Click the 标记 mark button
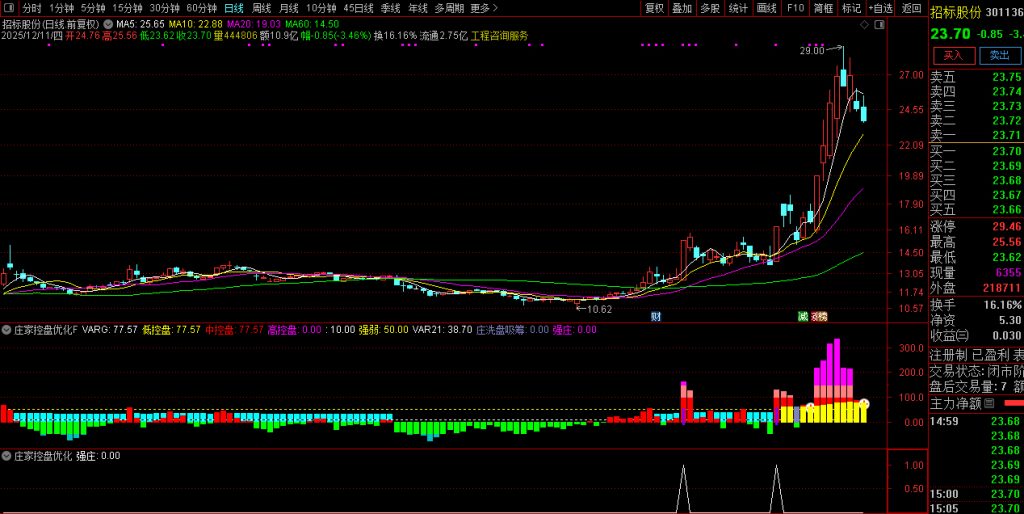This screenshot has width=1024, height=514. pyautogui.click(x=852, y=8)
